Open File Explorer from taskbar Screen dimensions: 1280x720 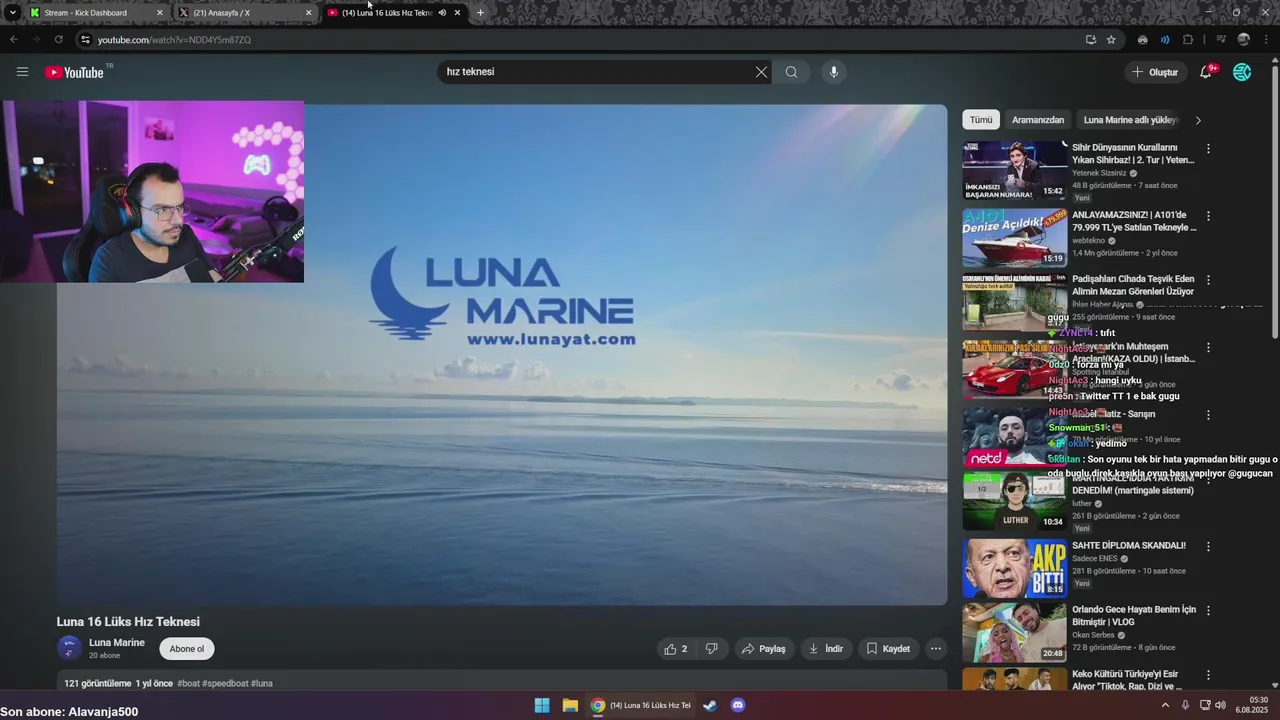(x=570, y=705)
